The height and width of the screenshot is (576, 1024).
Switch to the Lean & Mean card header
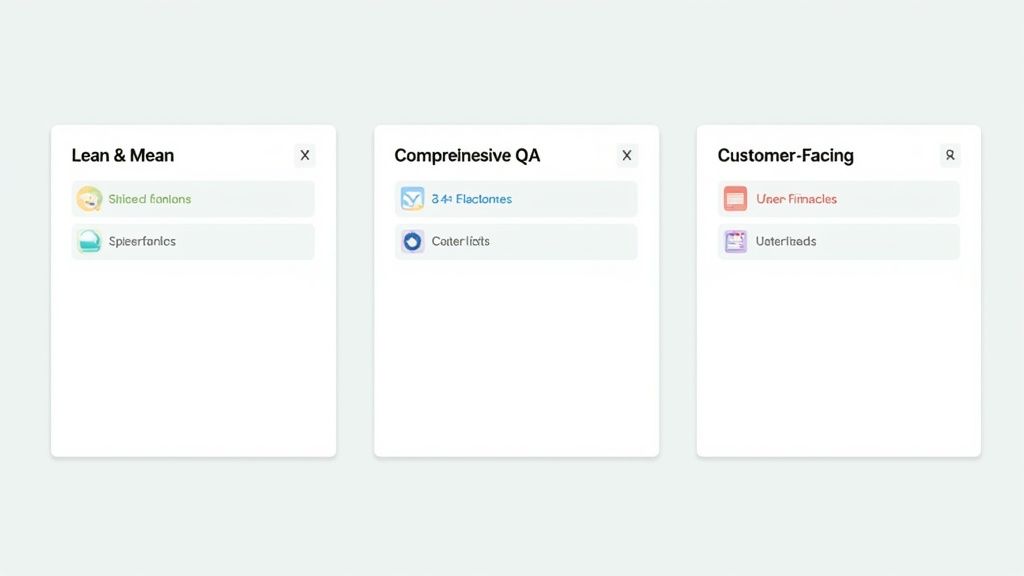point(123,155)
